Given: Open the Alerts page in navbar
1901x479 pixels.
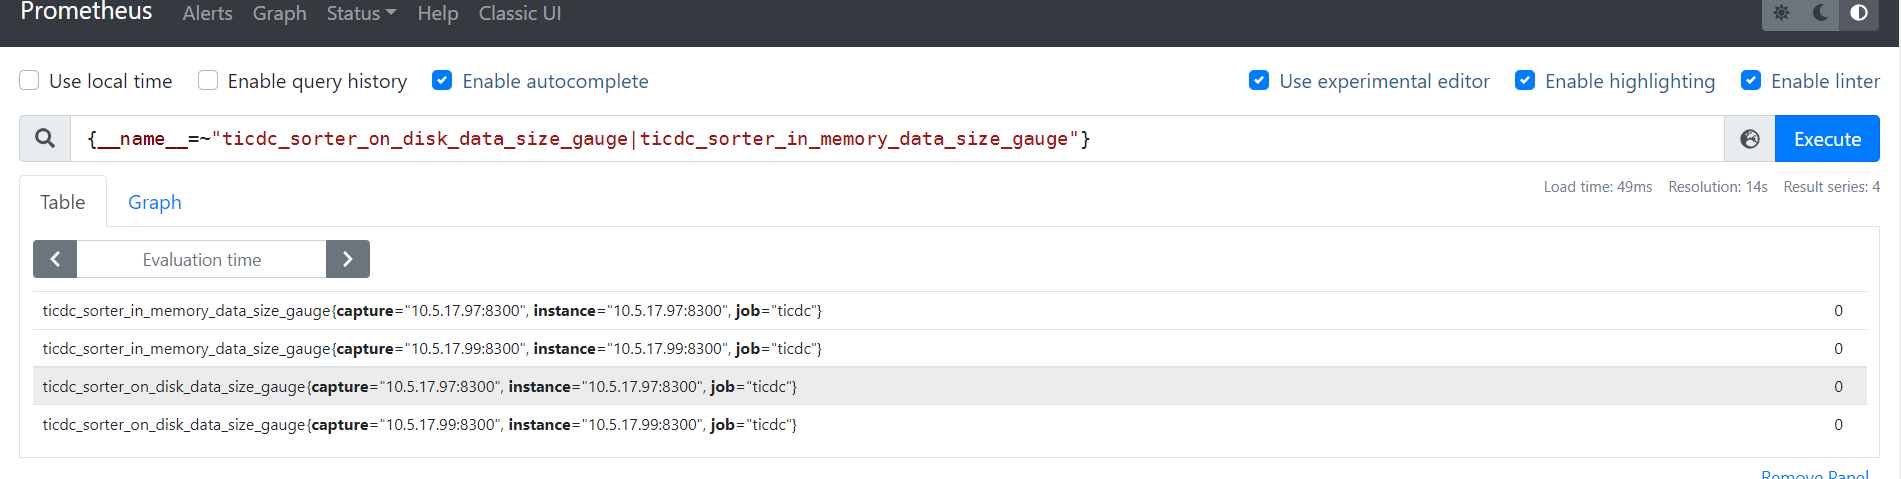Looking at the screenshot, I should point(207,14).
